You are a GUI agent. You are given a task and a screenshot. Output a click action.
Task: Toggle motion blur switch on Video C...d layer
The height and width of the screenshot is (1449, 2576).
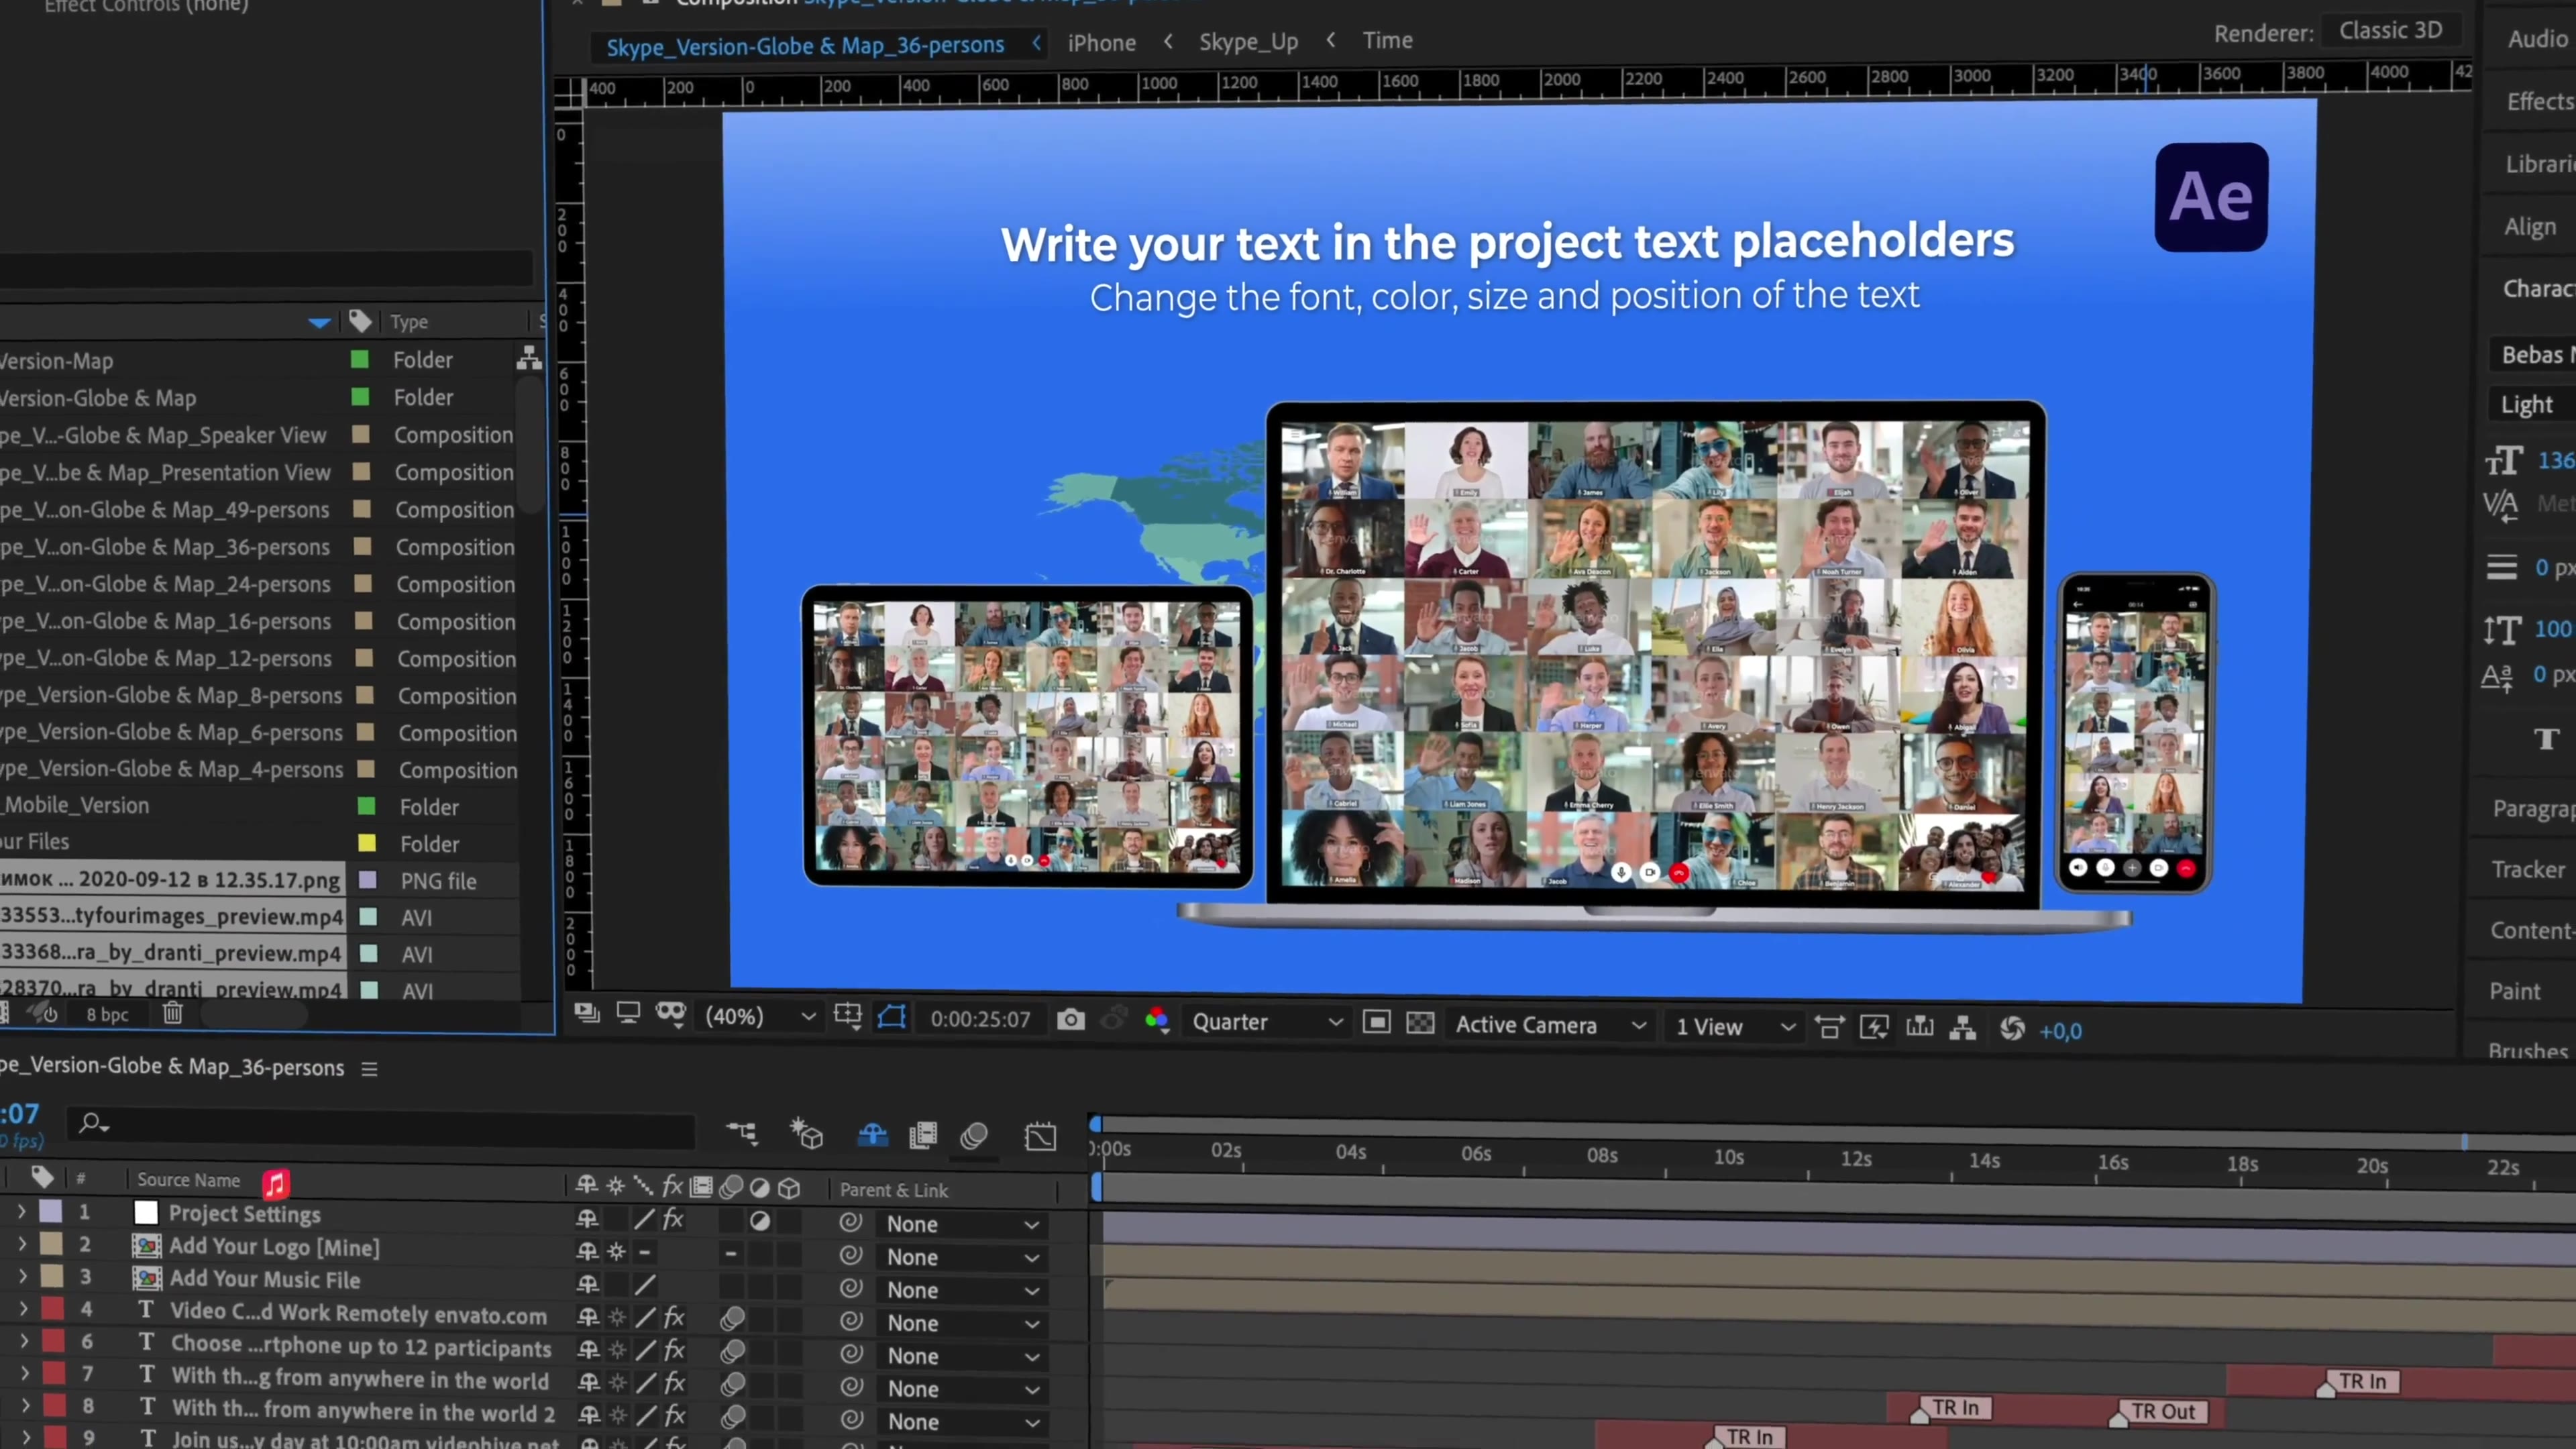pos(732,1319)
